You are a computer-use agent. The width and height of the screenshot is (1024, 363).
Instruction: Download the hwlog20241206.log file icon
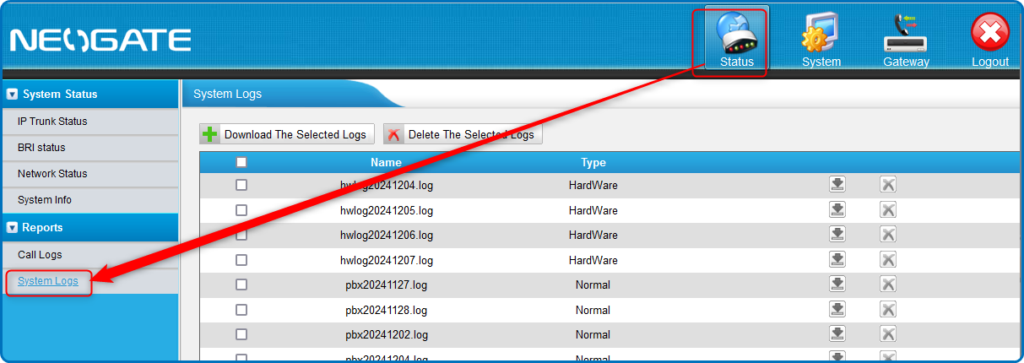(837, 234)
